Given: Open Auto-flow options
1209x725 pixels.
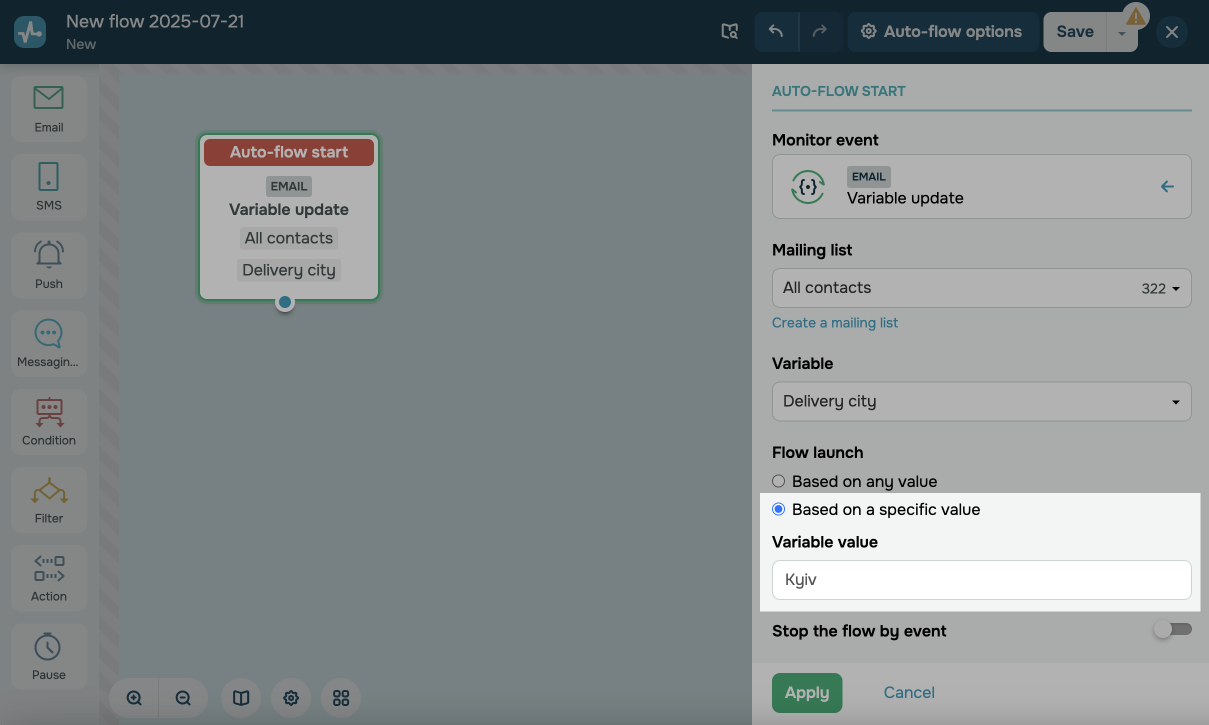Looking at the screenshot, I should pyautogui.click(x=941, y=32).
